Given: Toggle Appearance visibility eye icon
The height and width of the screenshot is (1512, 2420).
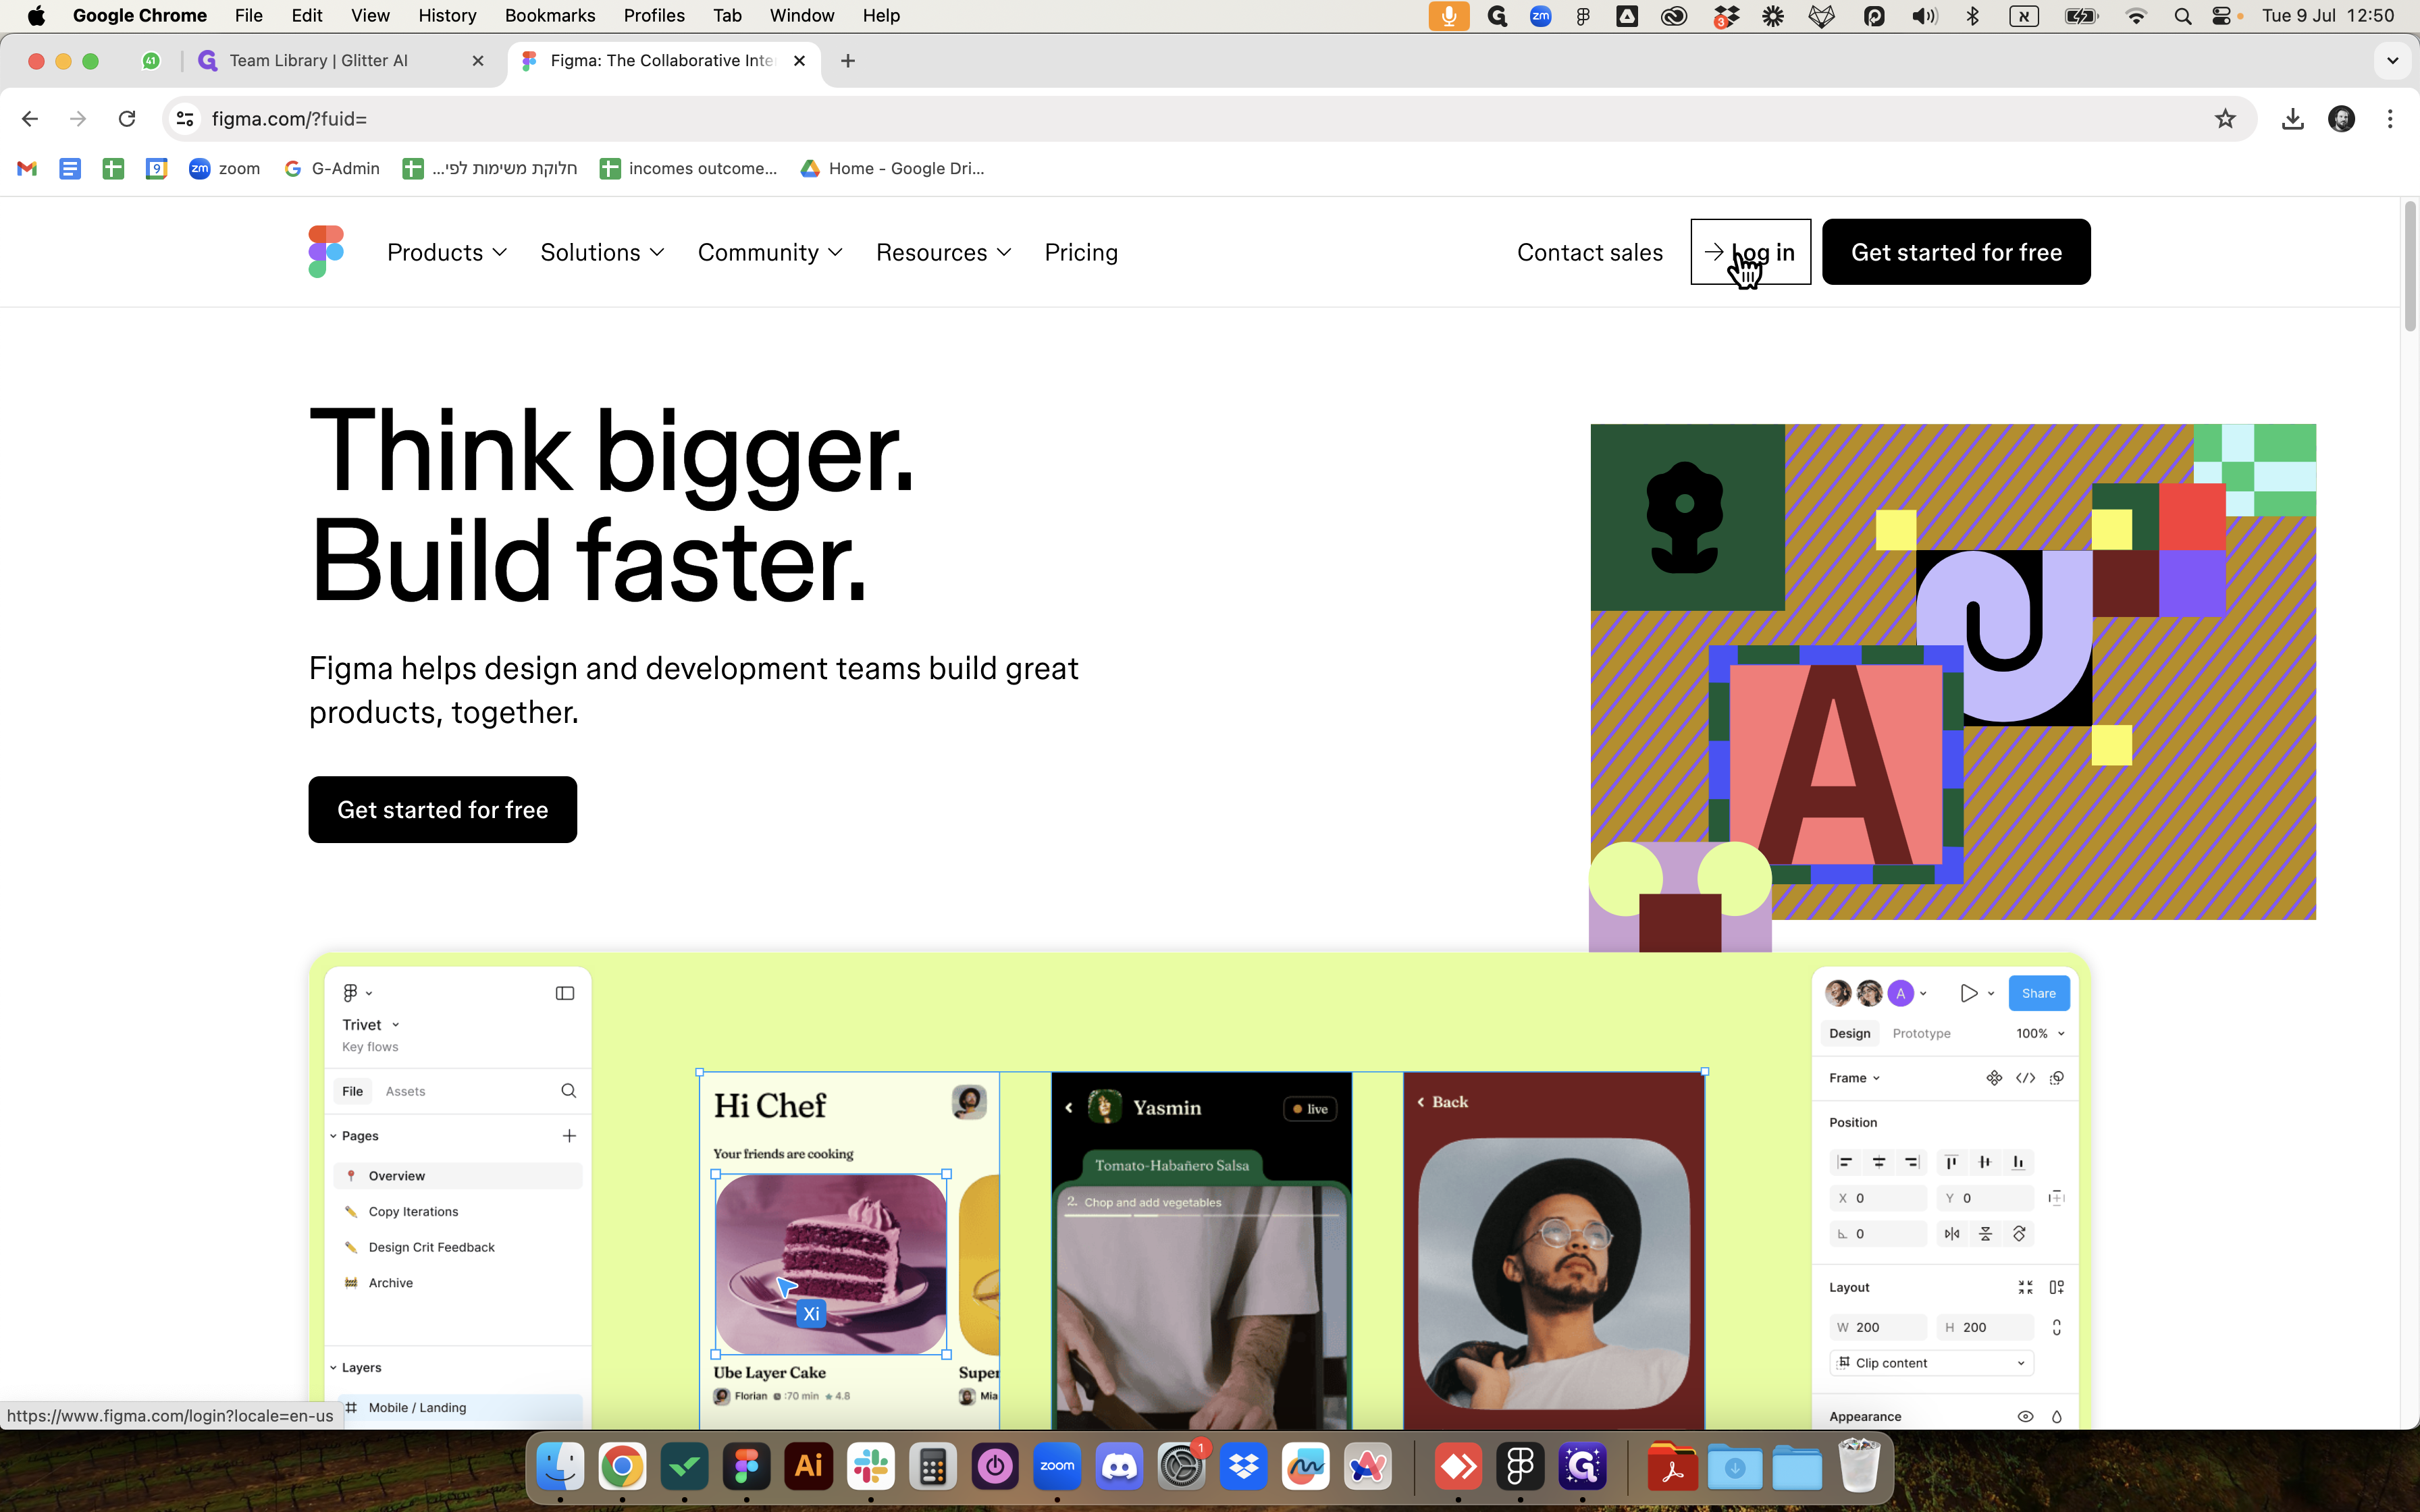Looking at the screenshot, I should [x=2026, y=1417].
